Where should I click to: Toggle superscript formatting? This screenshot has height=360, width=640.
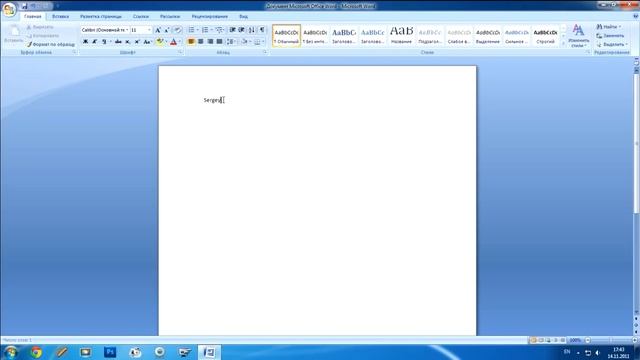137,42
